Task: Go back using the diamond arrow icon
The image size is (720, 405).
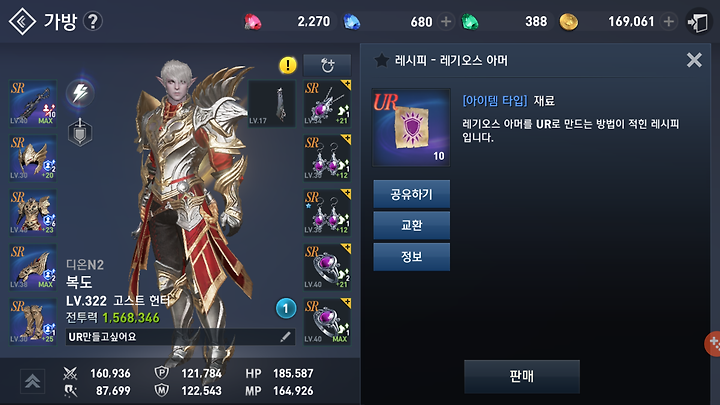Action: click(22, 22)
